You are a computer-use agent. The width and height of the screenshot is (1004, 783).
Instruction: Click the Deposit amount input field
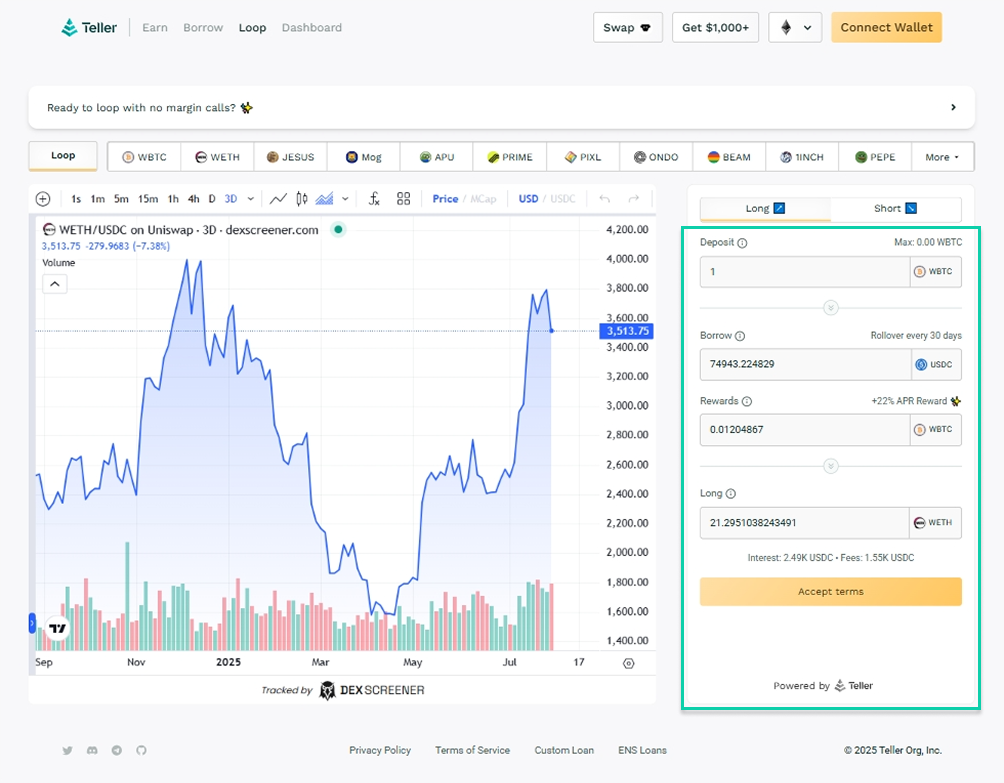(x=805, y=272)
